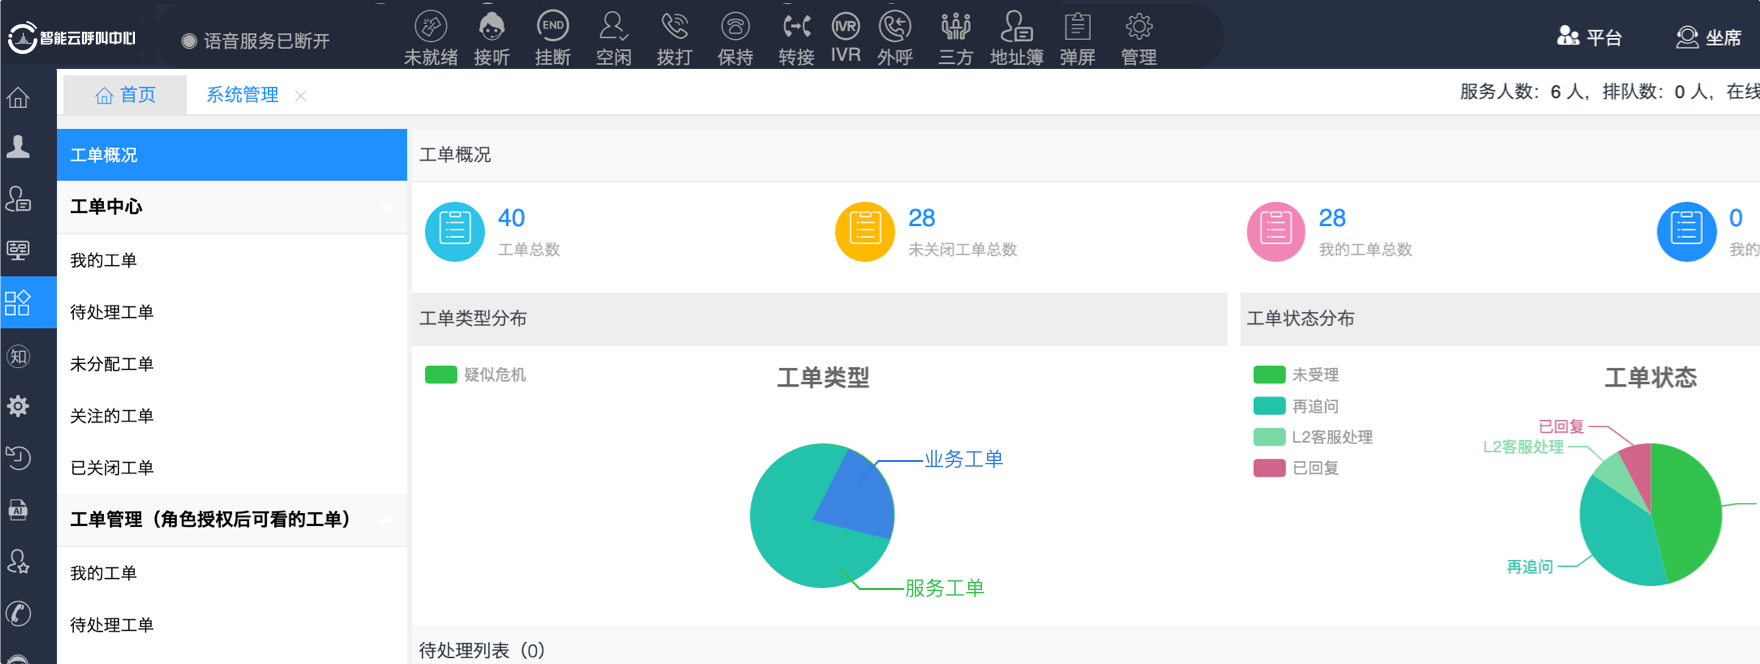Screen dimensions: 1760x664
Task: Collapse the 工单中心 section
Action: coord(386,207)
